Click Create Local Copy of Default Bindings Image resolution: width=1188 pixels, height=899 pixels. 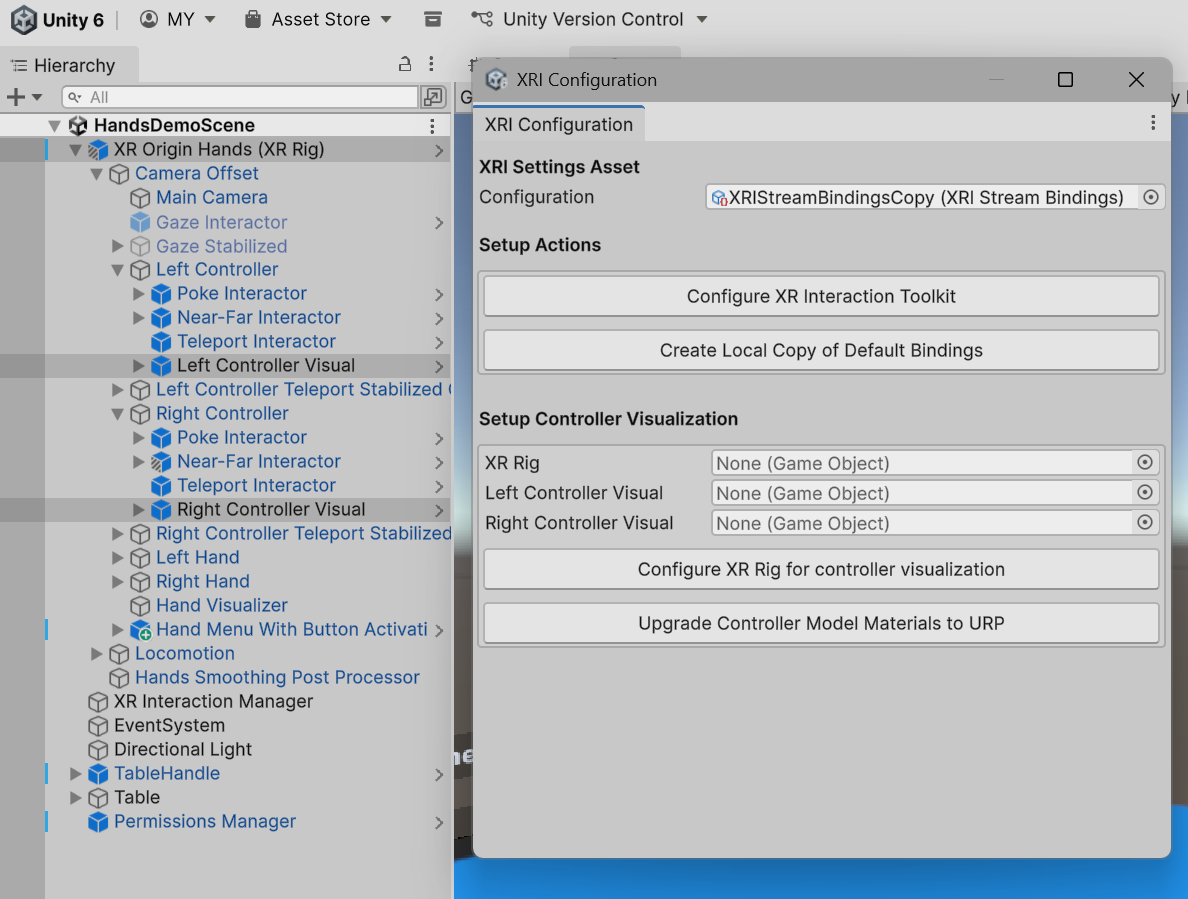pyautogui.click(x=821, y=350)
